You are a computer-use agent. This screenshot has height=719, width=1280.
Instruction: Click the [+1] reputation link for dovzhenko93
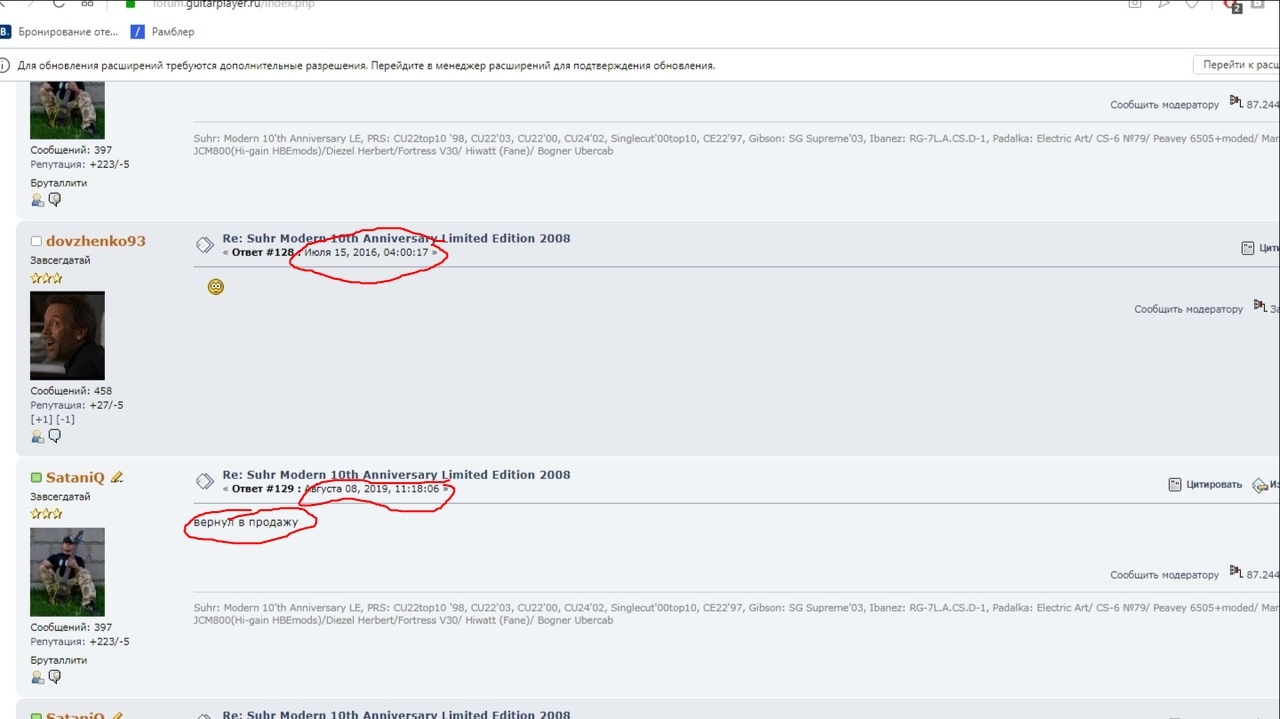pos(41,420)
